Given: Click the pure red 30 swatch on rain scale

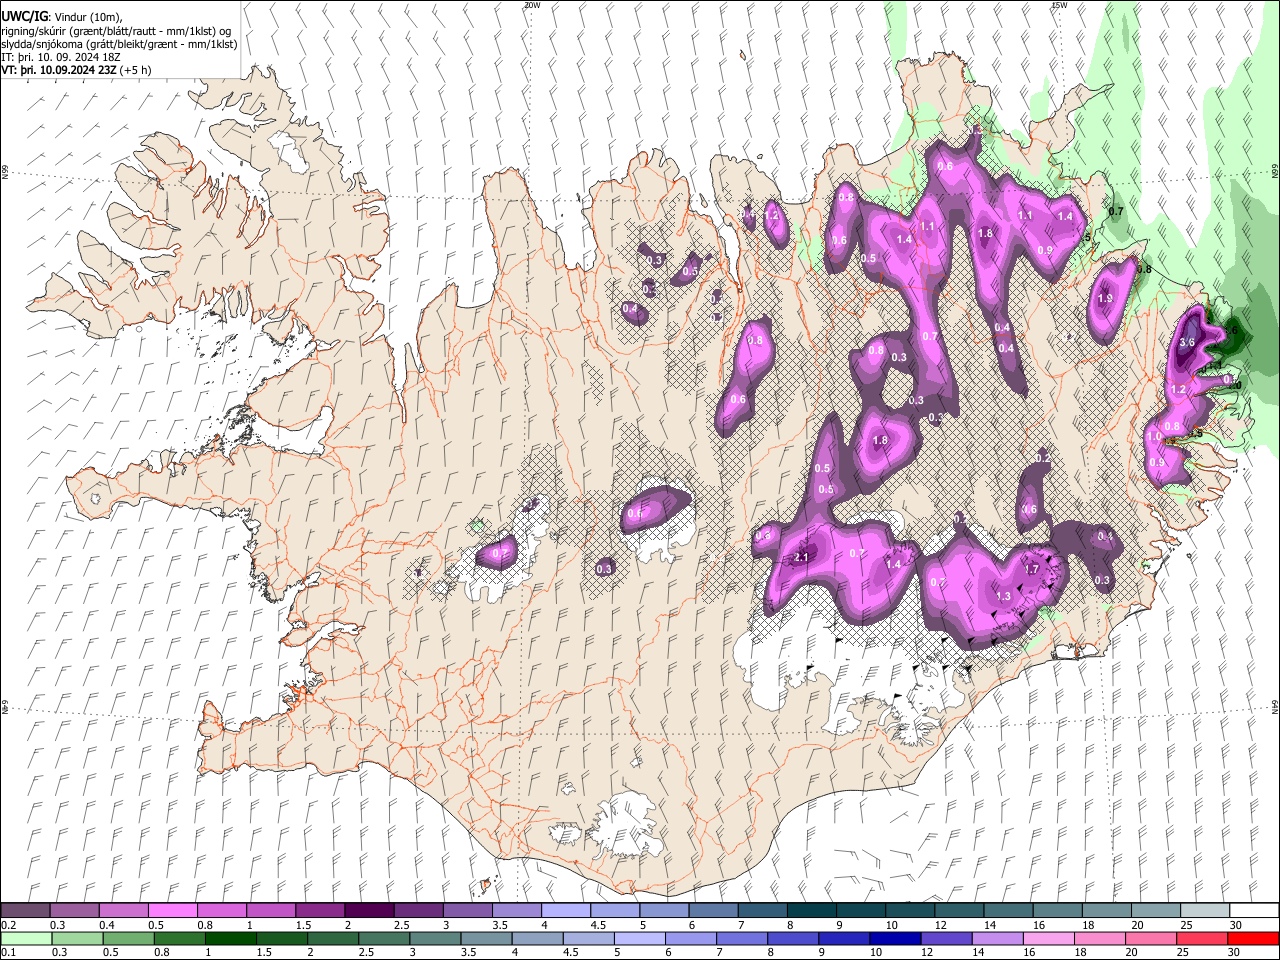Looking at the screenshot, I should pyautogui.click(x=1253, y=938).
